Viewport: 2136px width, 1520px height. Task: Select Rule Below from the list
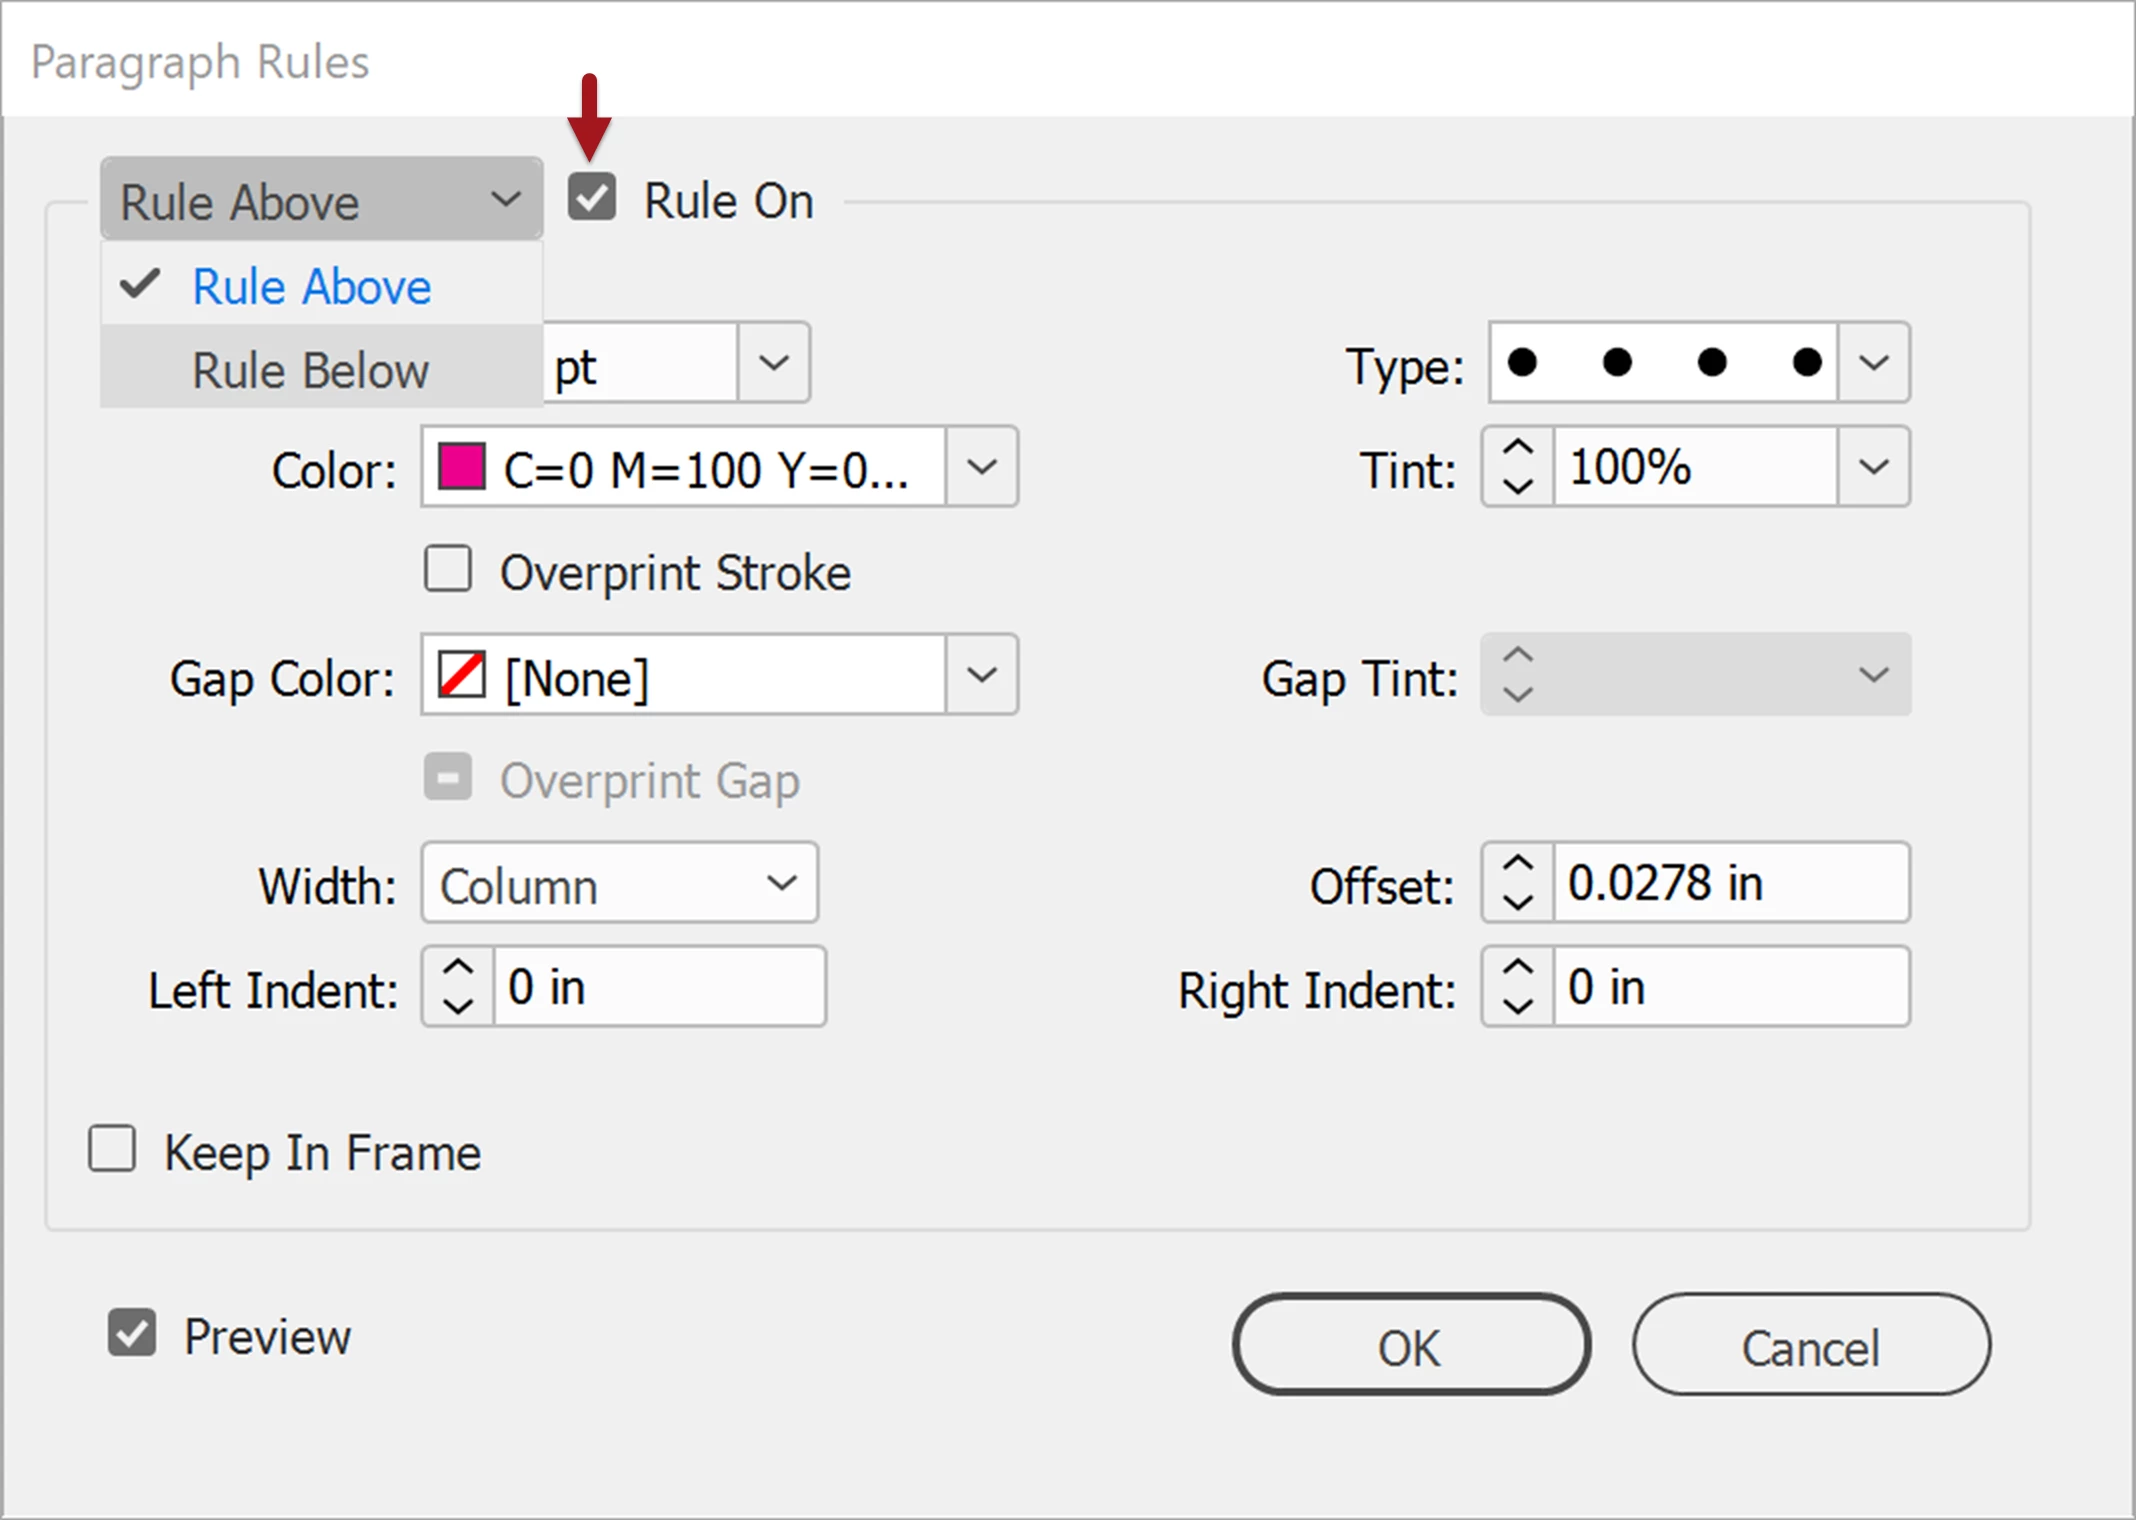click(311, 370)
